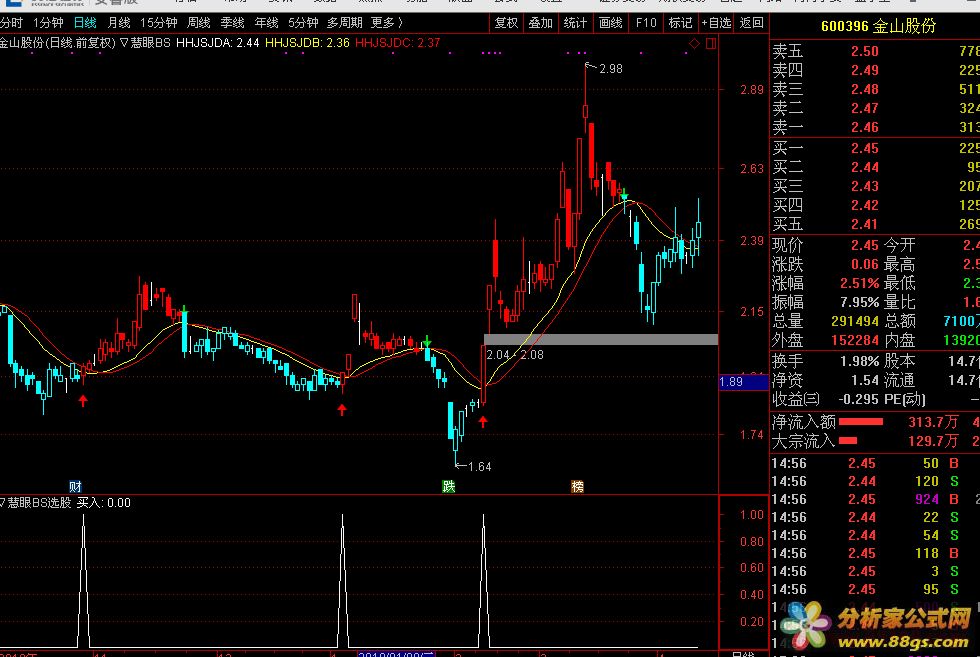Viewport: 980px width, 657px height.
Task: Activate the 画线 drawing tools button
Action: coord(611,23)
